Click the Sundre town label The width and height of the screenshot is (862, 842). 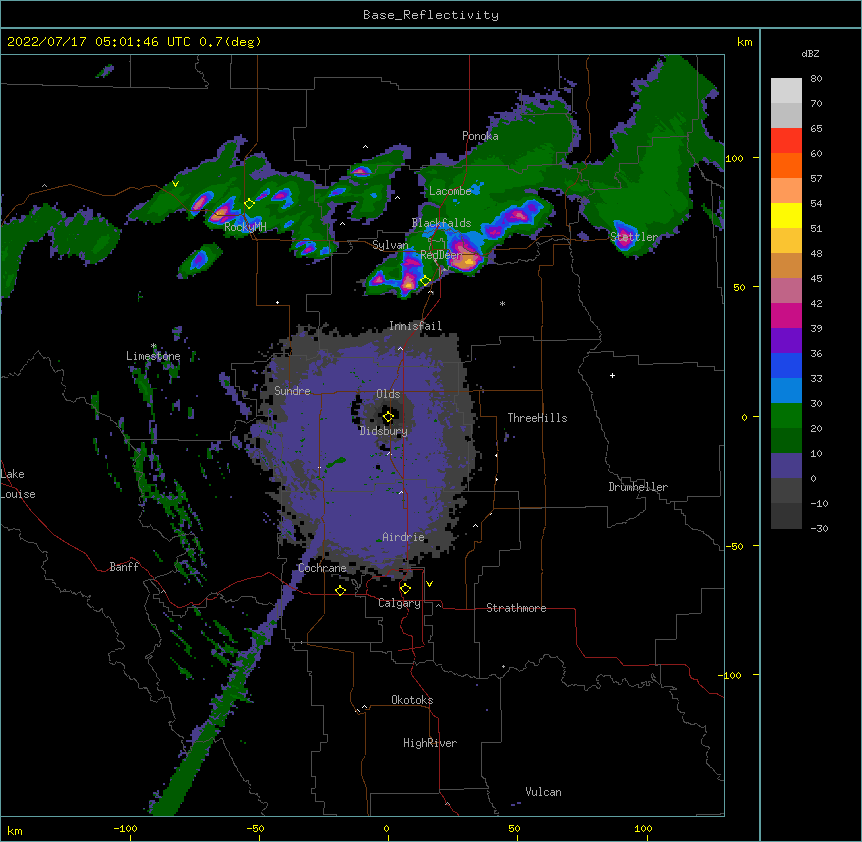[292, 391]
